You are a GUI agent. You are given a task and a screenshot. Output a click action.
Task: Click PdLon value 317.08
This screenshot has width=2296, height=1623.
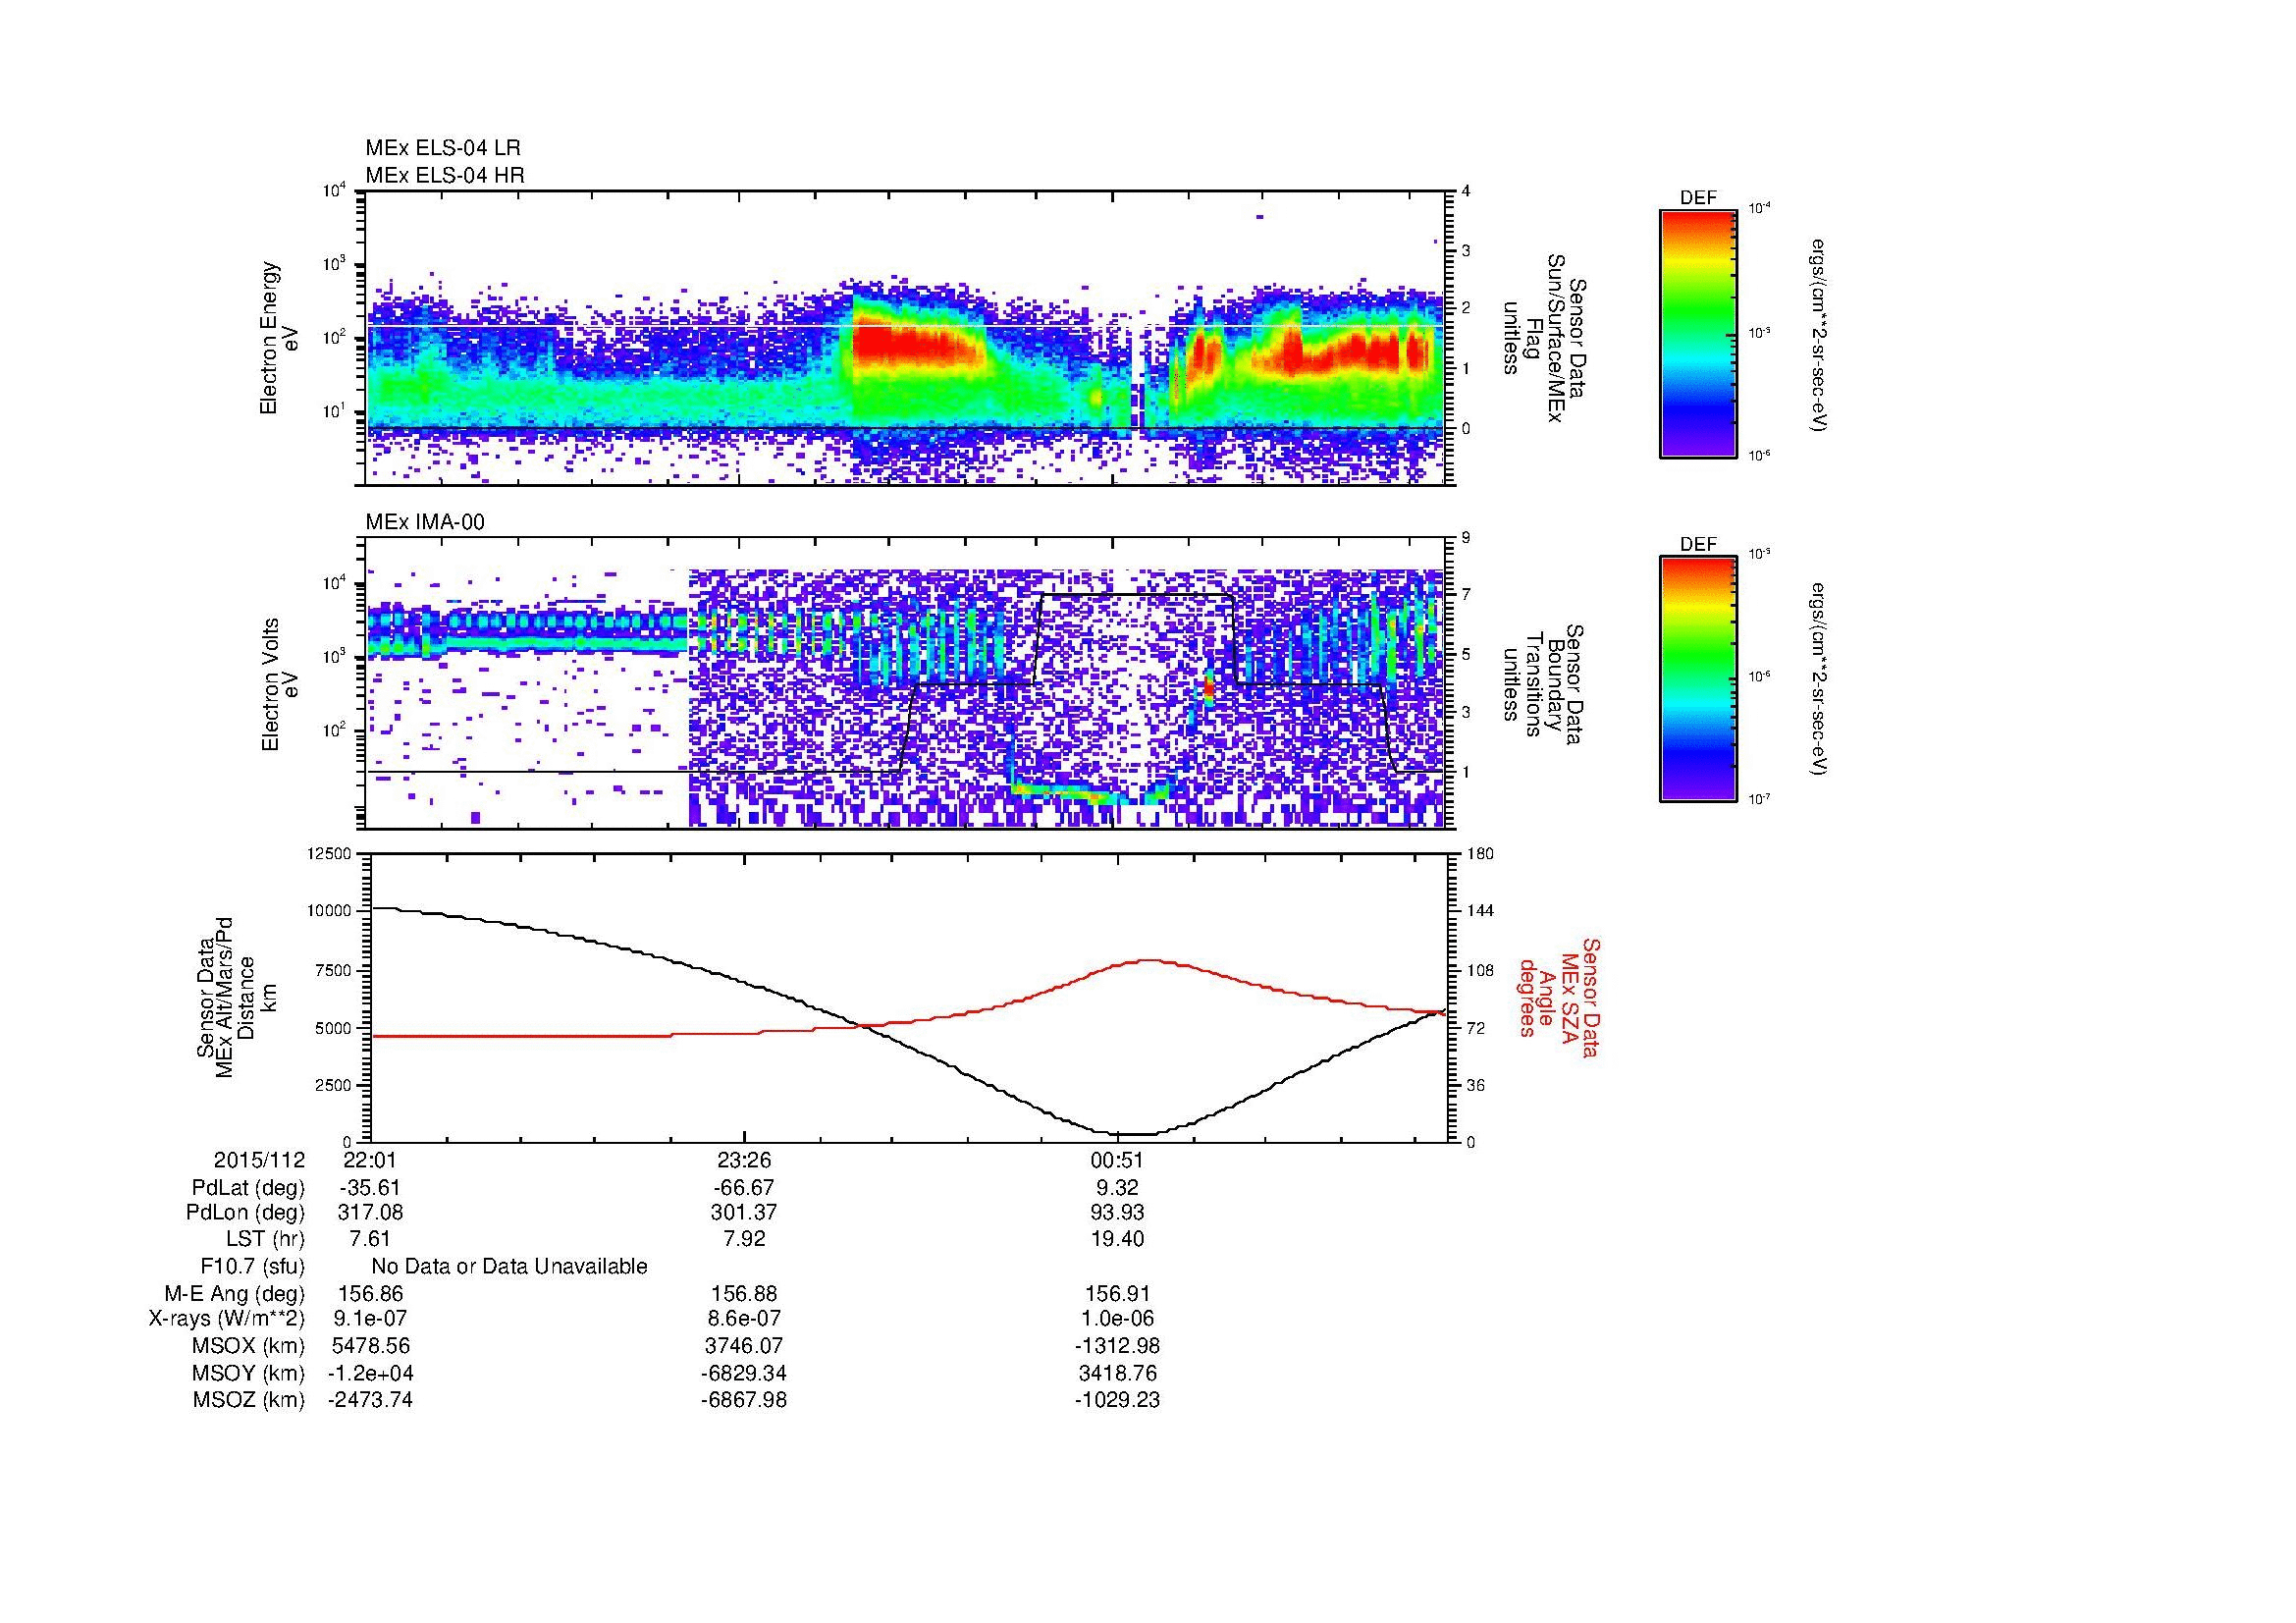(x=371, y=1213)
